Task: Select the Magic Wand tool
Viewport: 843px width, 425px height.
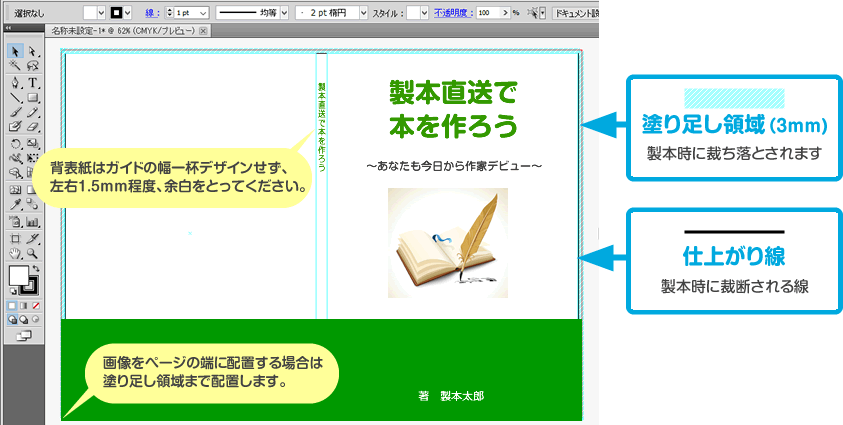Action: [15, 66]
